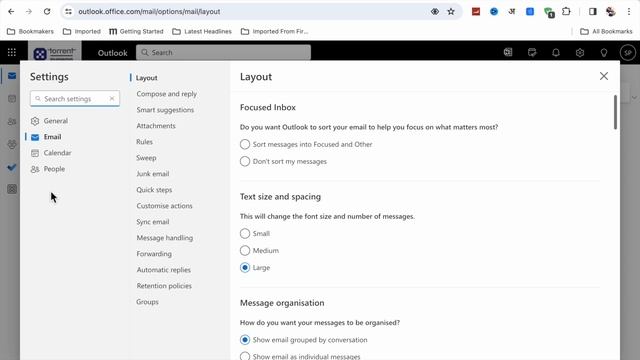This screenshot has width=640, height=360.
Task: Open Sync email settings
Action: [x=153, y=222]
